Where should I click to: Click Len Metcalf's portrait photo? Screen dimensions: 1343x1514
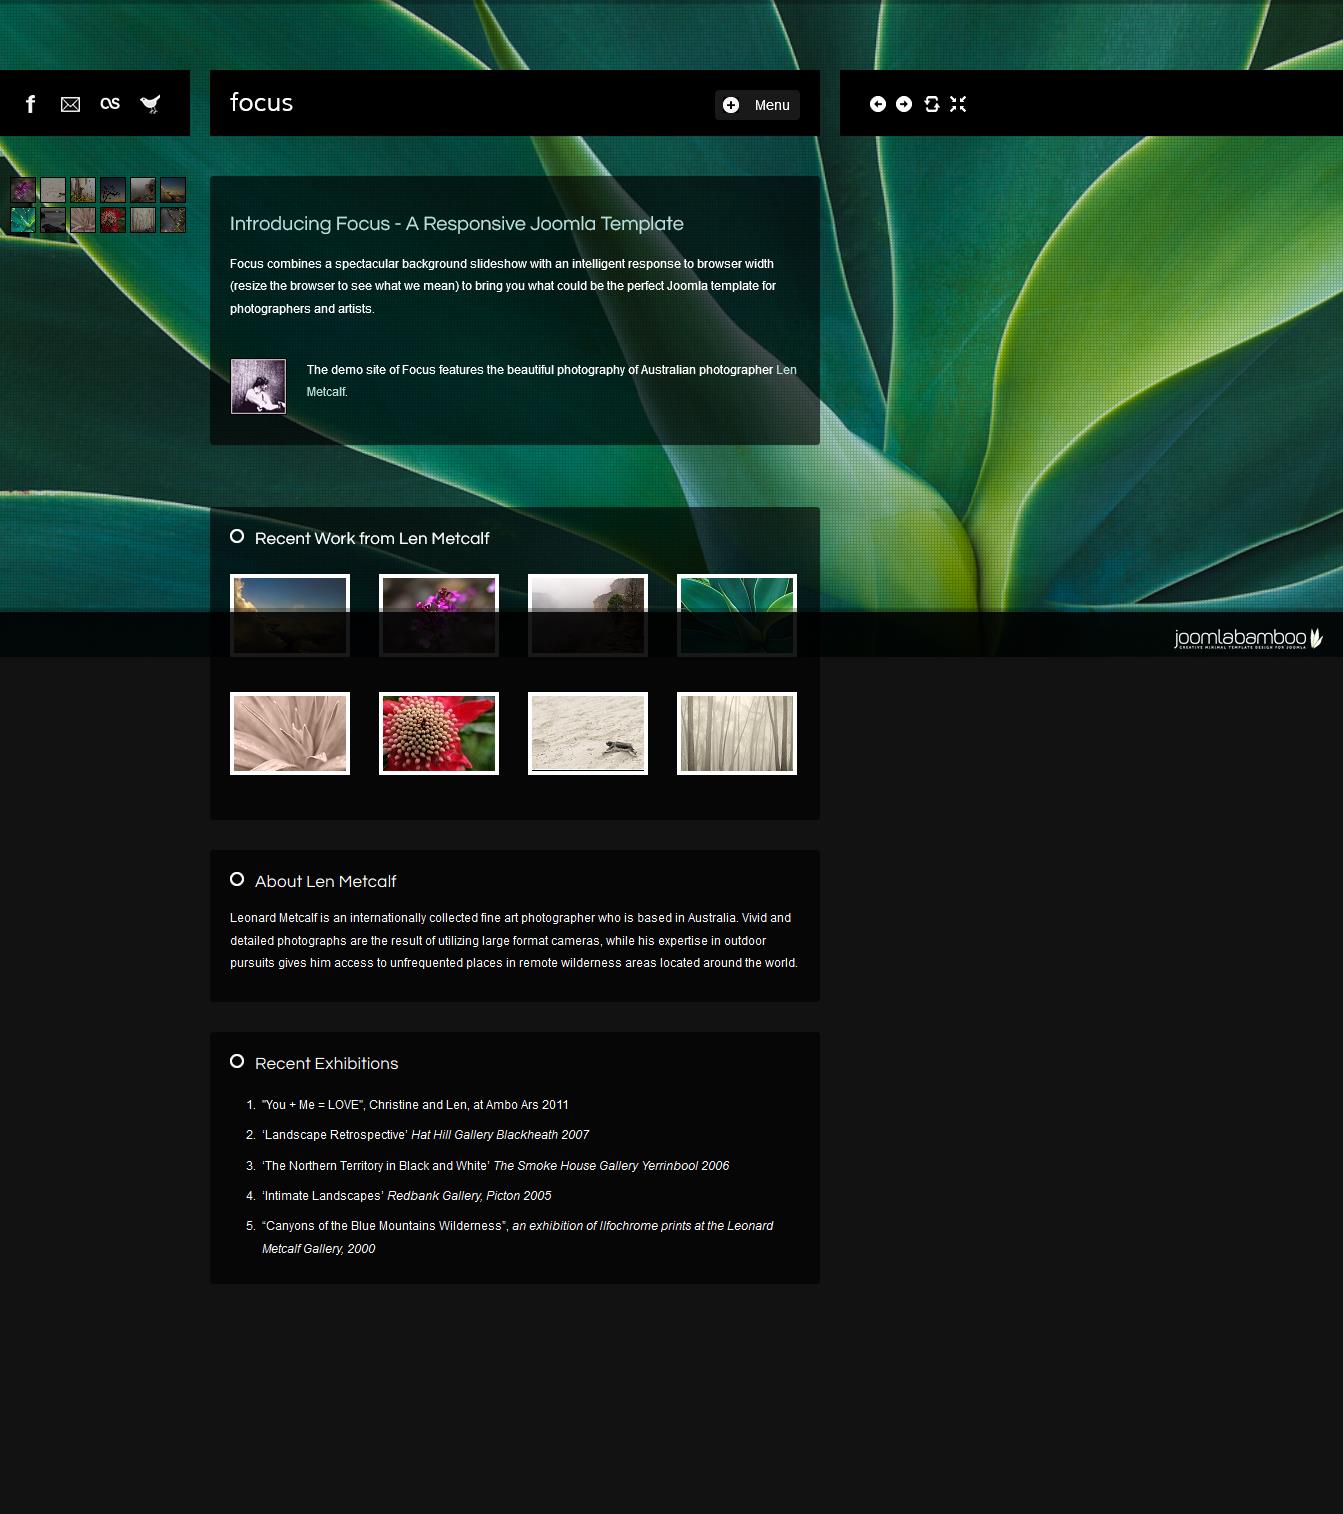[x=258, y=386]
